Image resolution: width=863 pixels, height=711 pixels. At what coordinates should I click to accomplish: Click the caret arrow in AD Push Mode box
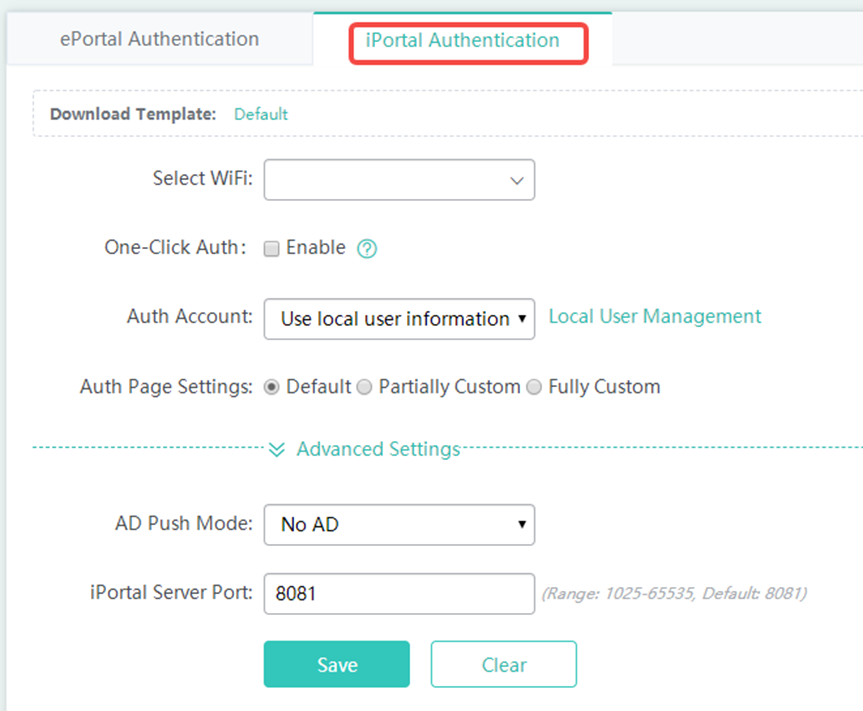click(521, 524)
